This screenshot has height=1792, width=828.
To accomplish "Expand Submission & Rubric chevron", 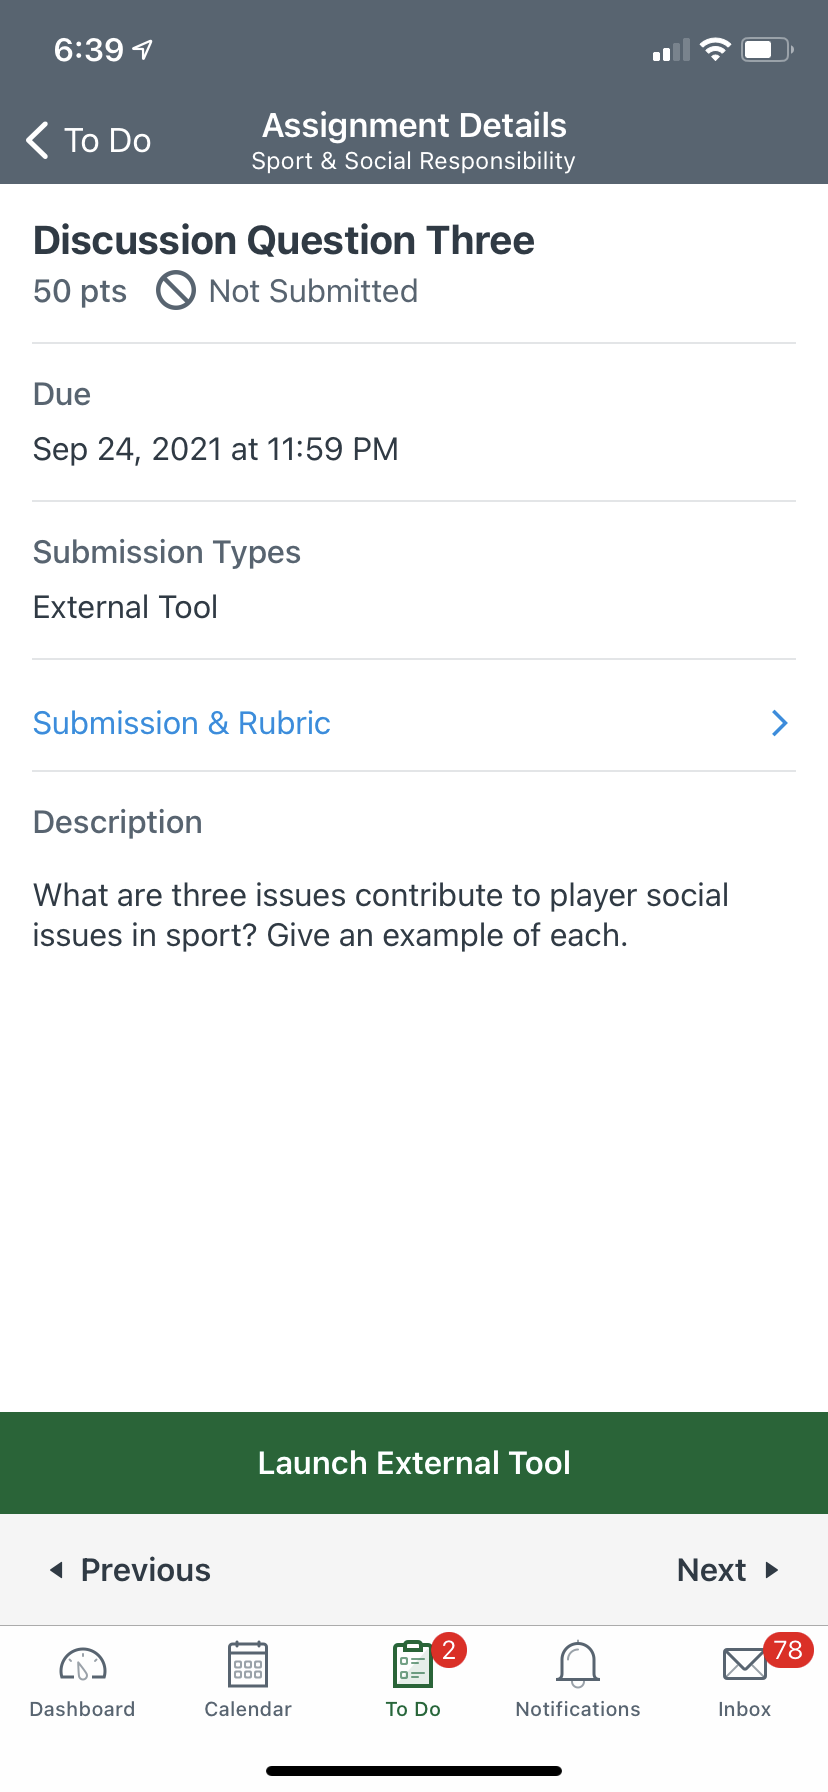I will pos(780,723).
